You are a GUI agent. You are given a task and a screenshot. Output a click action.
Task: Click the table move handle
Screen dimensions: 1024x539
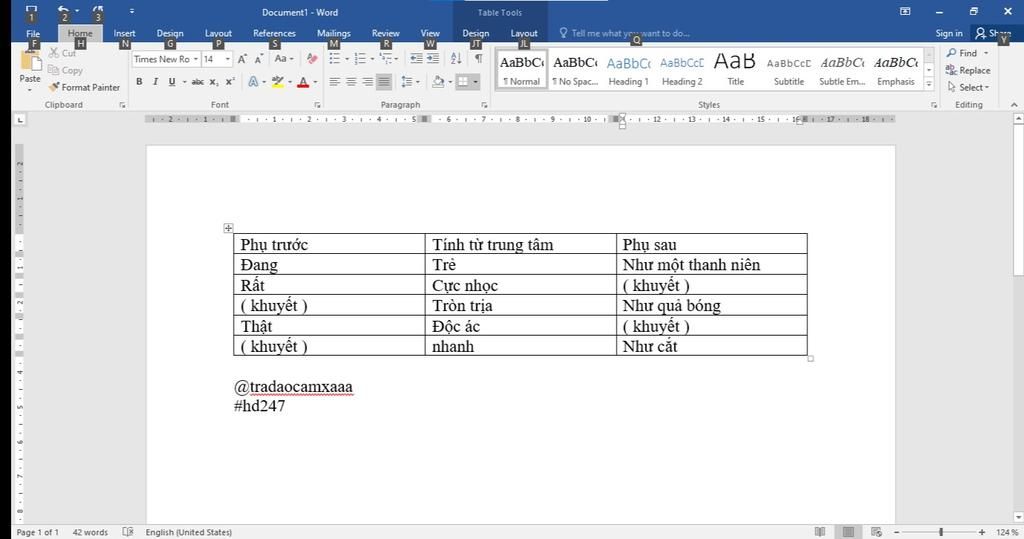point(228,227)
